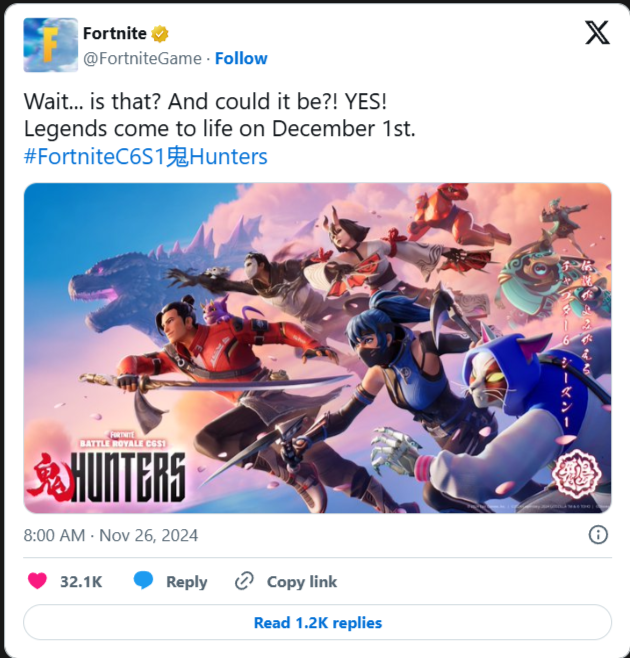Click the blue reply bubble icon

(143, 581)
